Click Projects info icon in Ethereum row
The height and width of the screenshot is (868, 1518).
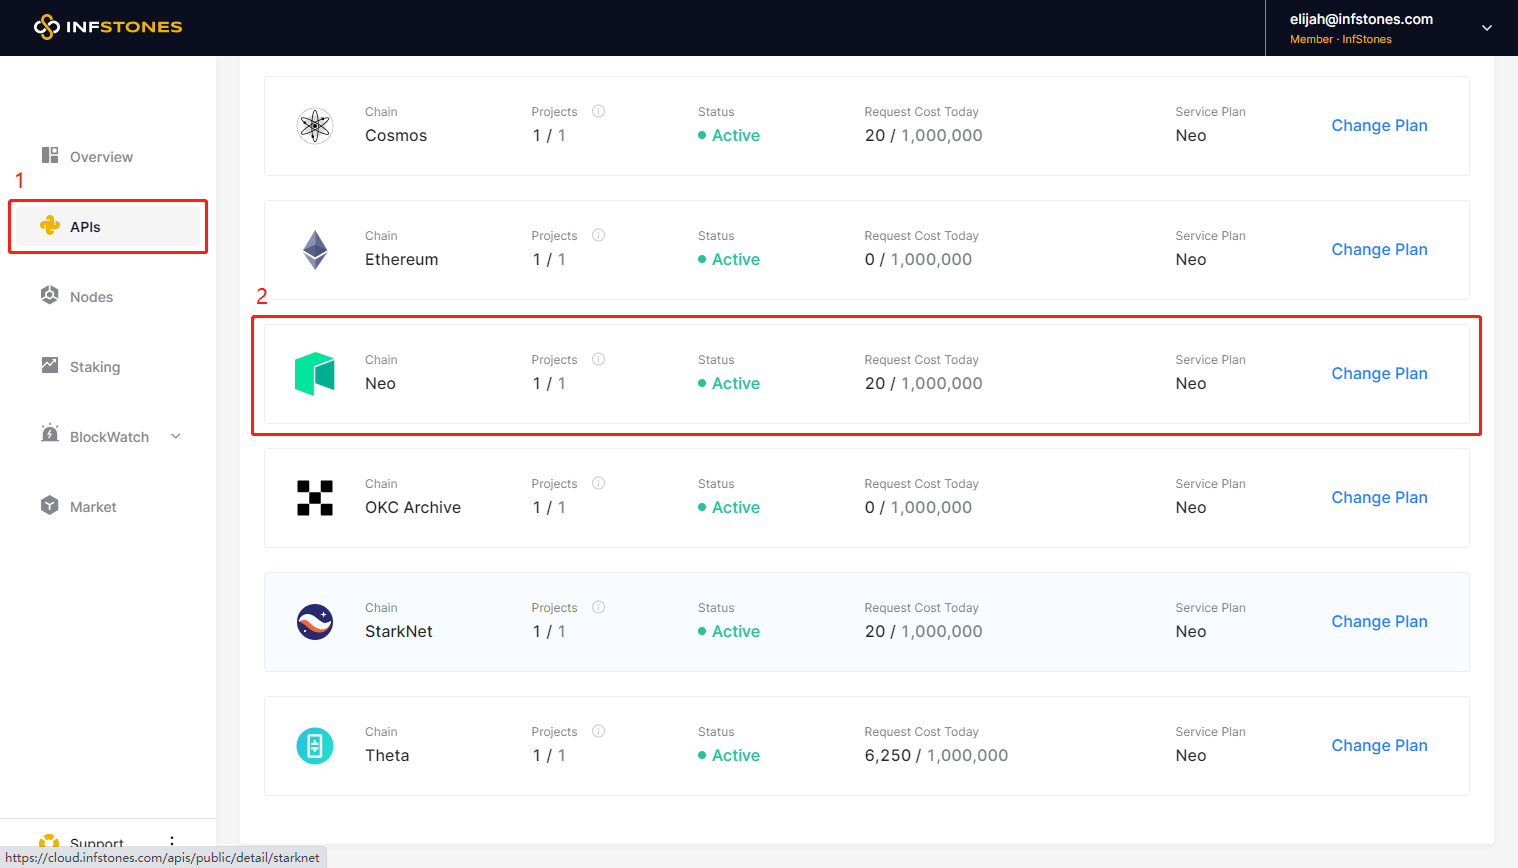click(x=599, y=235)
